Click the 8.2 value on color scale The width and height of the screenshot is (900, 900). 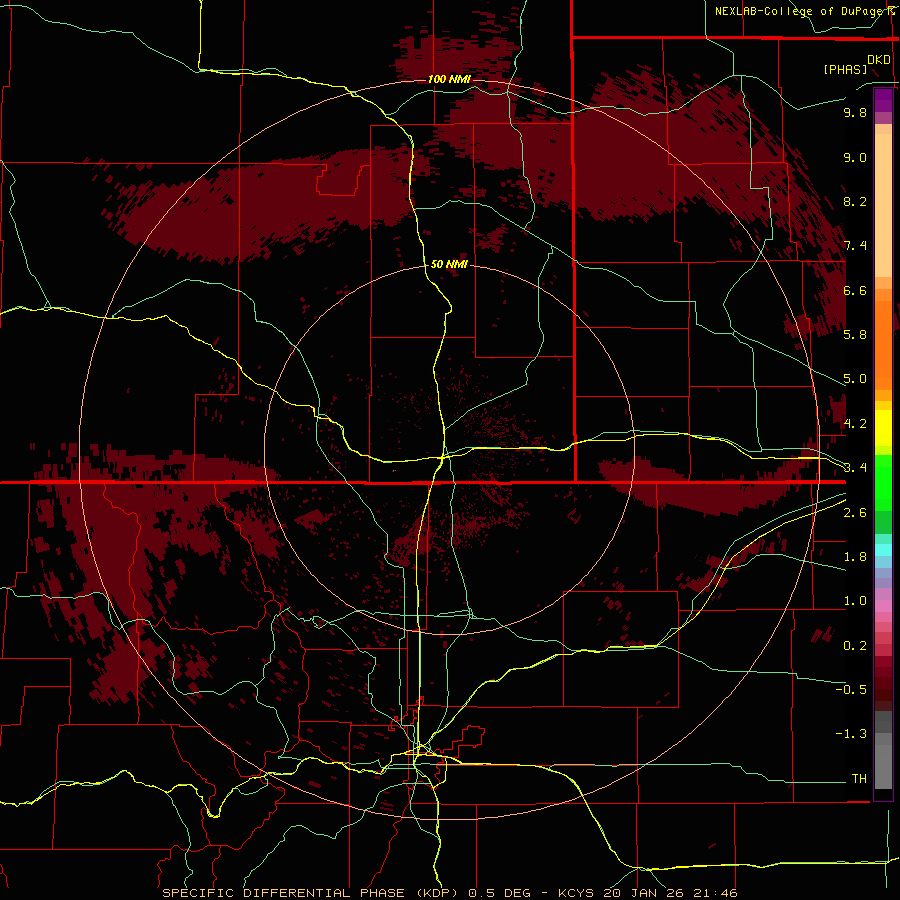(855, 201)
